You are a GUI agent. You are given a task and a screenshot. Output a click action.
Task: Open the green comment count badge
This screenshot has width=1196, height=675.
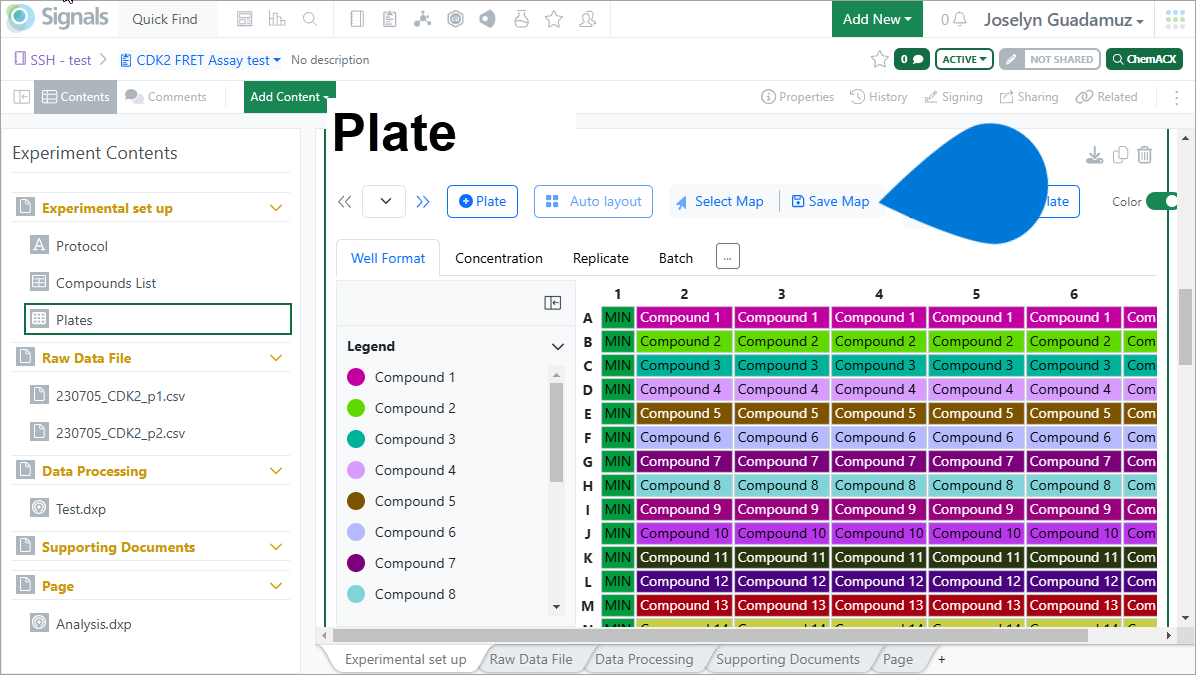(911, 59)
